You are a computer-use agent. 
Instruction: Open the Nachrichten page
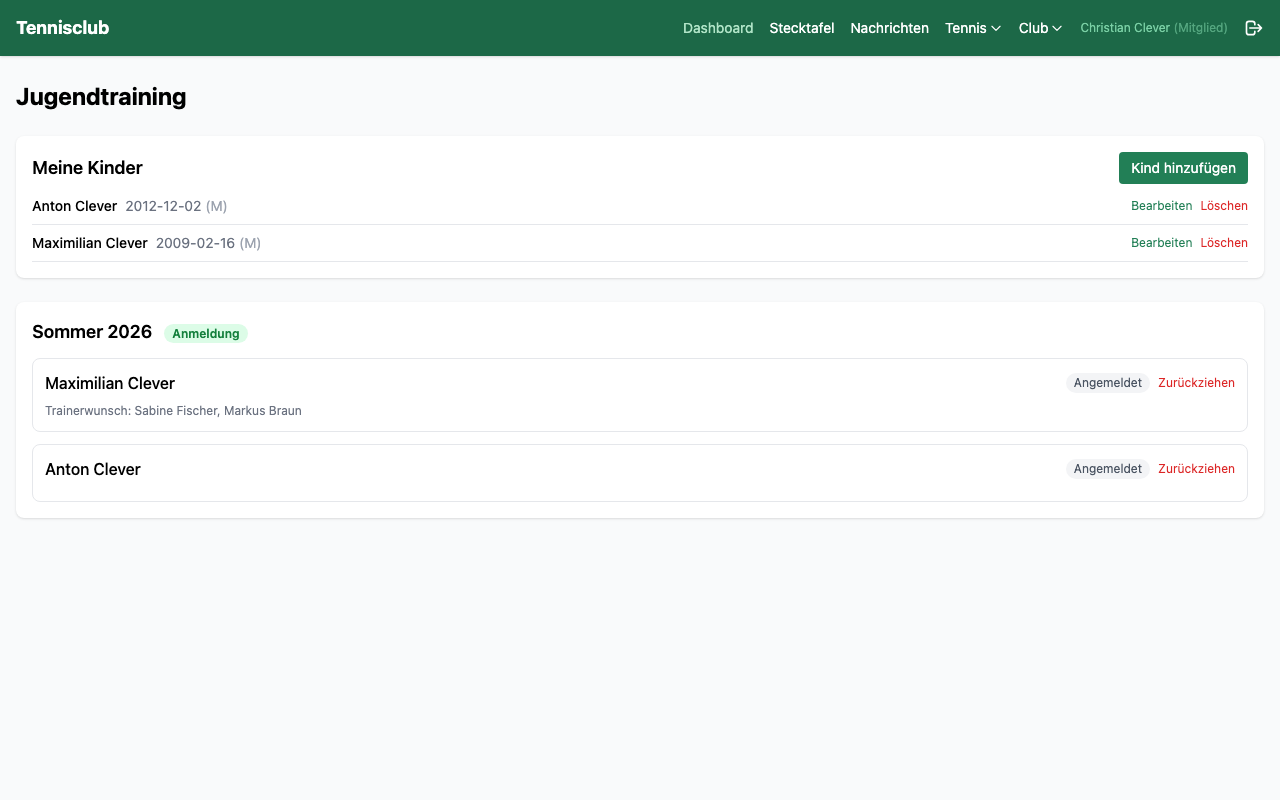(x=889, y=28)
